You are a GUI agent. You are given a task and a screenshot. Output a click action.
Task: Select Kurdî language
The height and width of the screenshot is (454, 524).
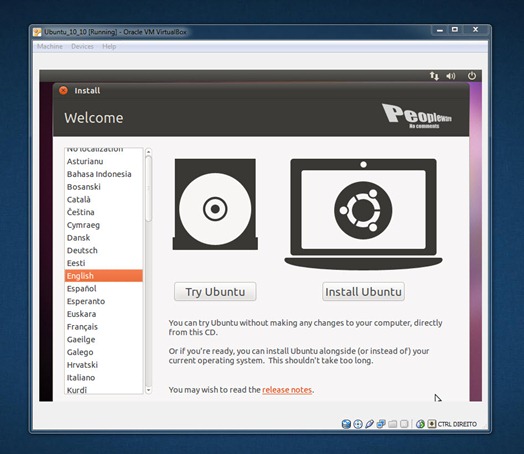coord(104,390)
